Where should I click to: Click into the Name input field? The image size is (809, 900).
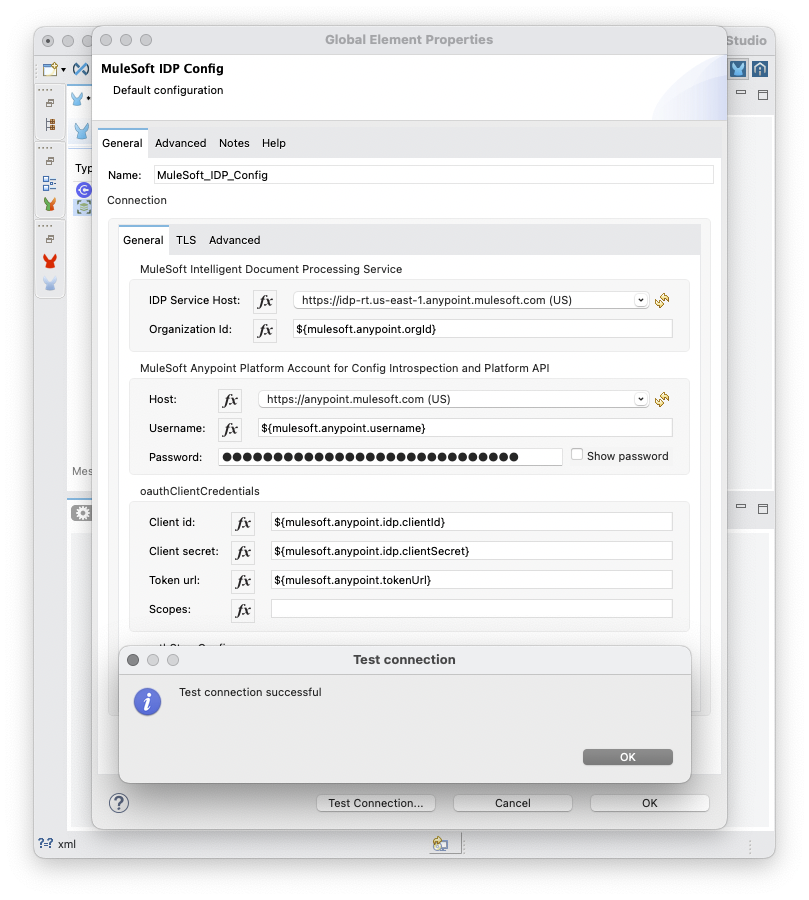(433, 175)
